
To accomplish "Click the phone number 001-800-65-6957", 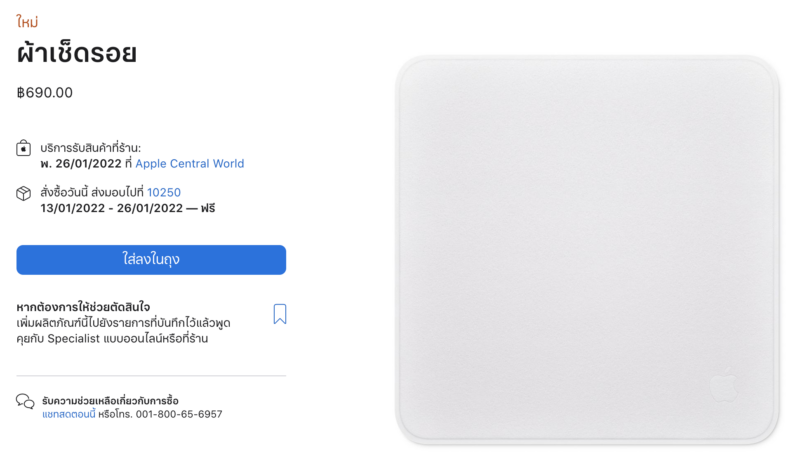I will point(179,414).
